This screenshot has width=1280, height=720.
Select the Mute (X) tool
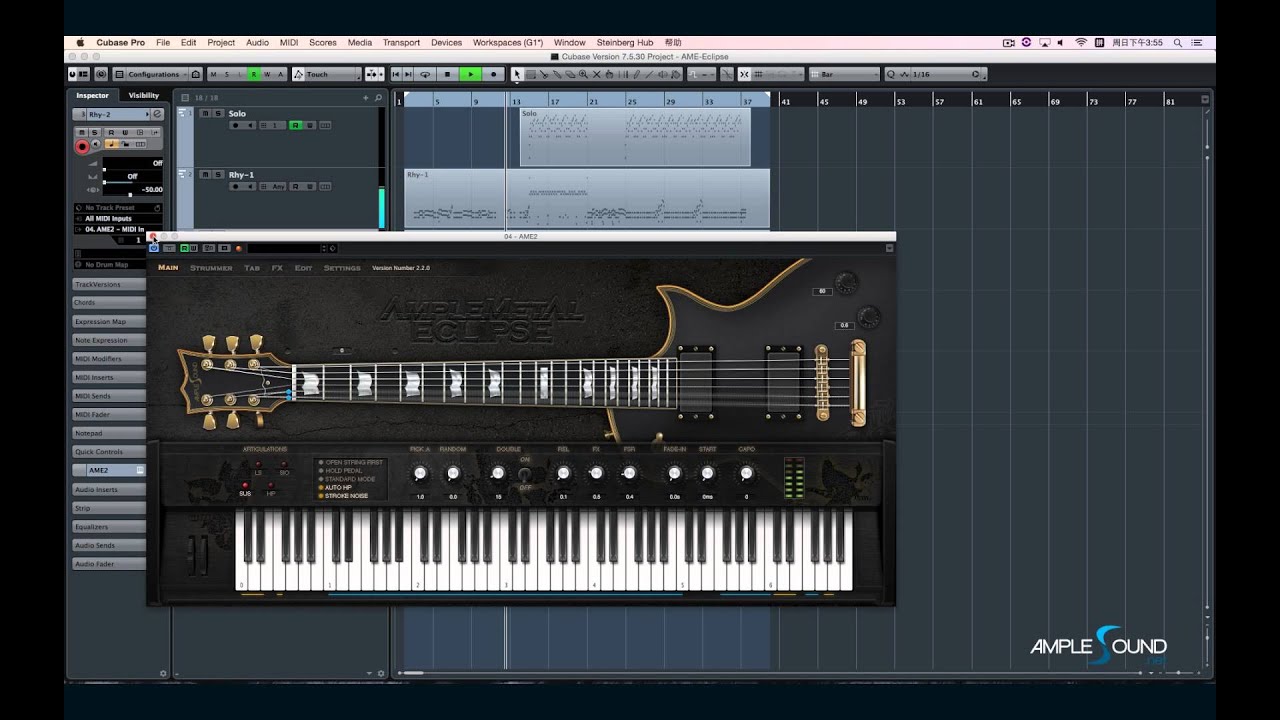(x=597, y=74)
